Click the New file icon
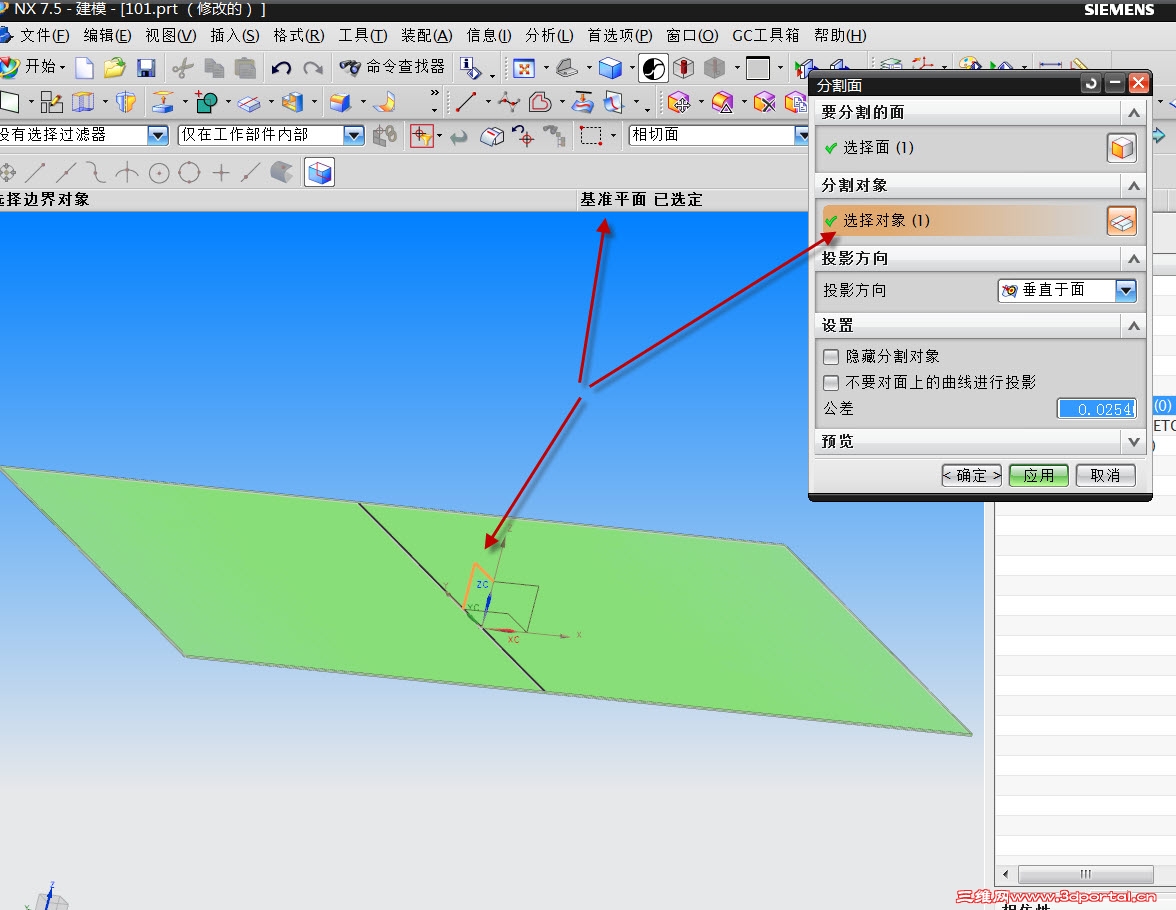Viewport: 1176px width, 910px height. [85, 68]
